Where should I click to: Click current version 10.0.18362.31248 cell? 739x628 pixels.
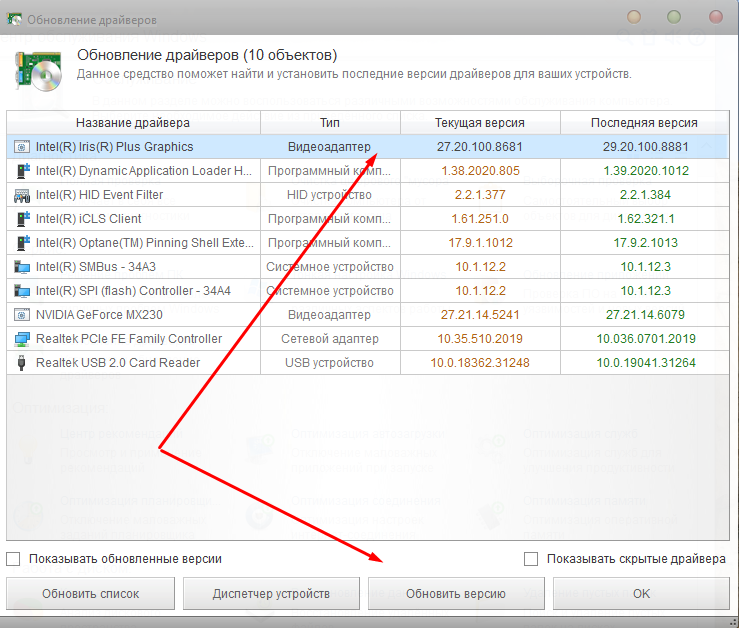pyautogui.click(x=480, y=363)
